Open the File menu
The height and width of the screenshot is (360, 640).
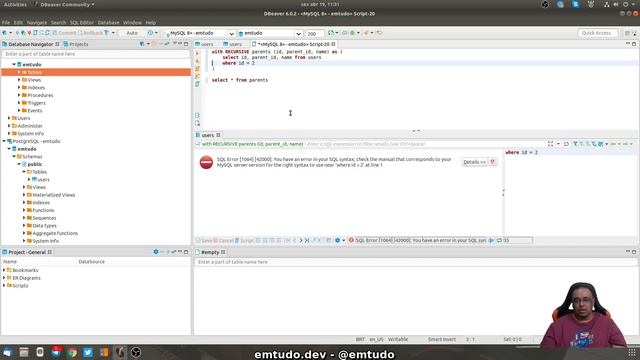(x=6, y=22)
